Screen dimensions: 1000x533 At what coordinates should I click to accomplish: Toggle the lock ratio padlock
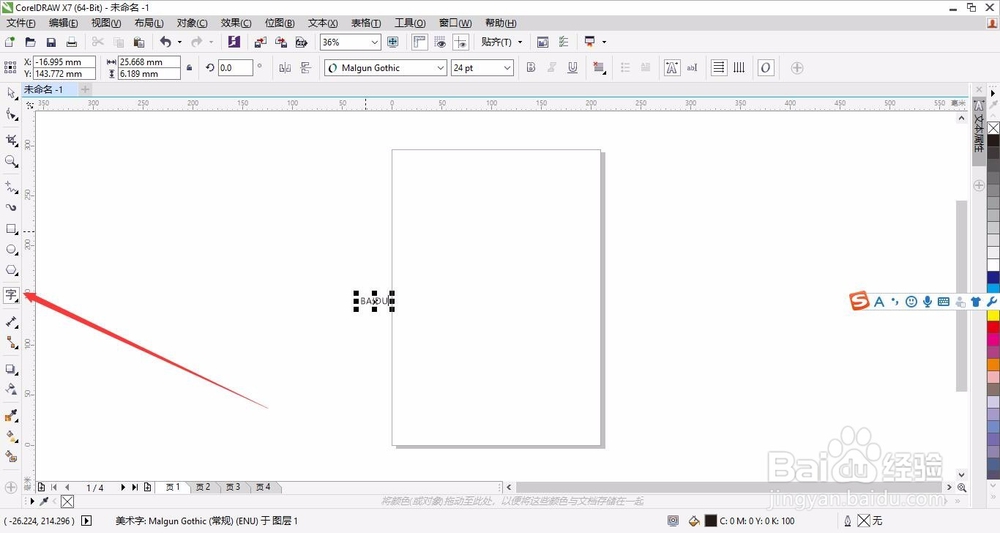tap(189, 68)
